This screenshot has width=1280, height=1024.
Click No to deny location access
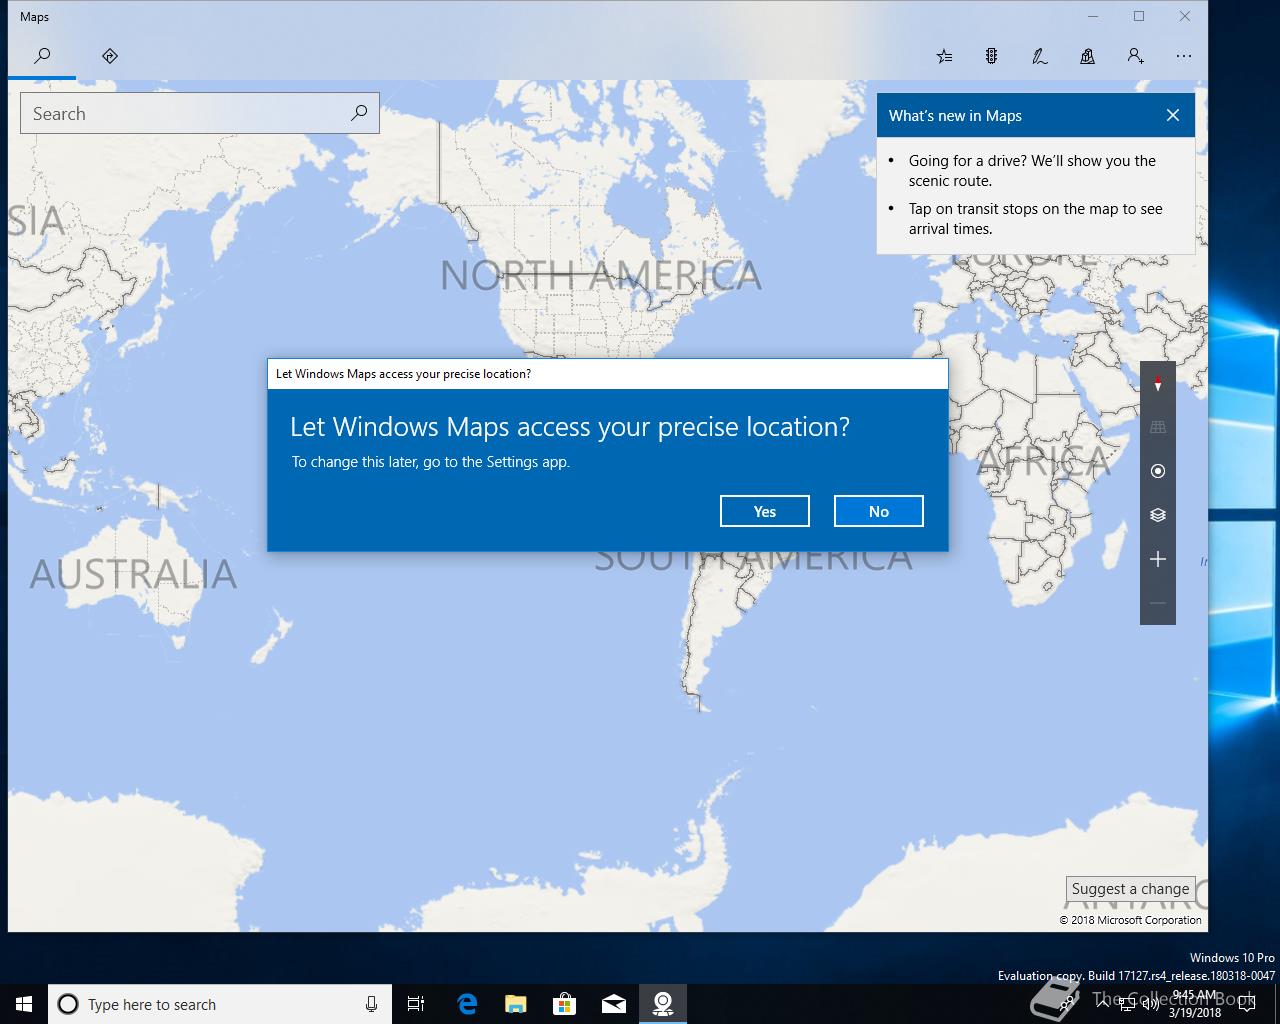[x=879, y=511]
